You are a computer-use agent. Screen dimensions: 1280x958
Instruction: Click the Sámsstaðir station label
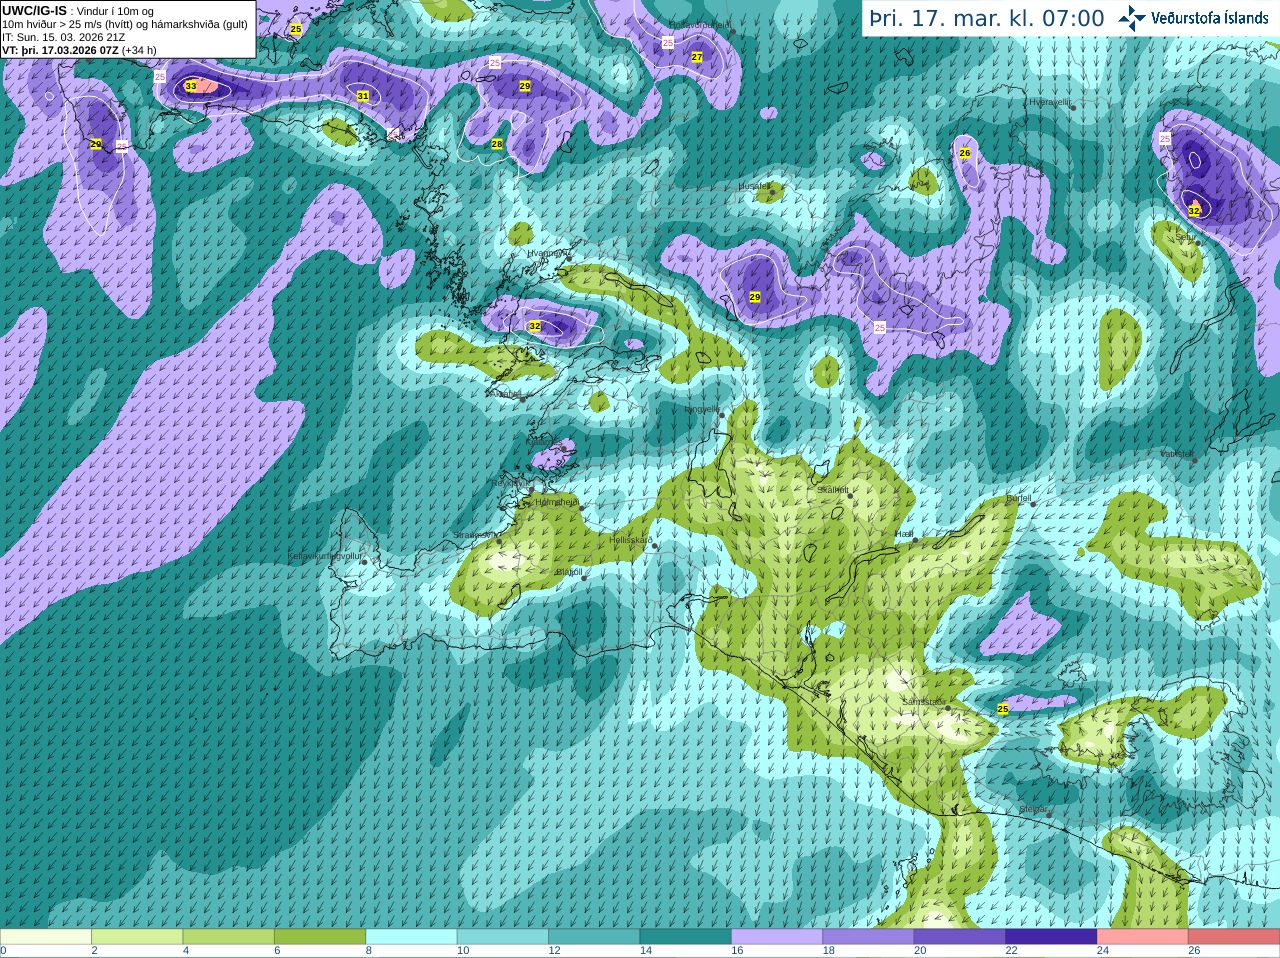(922, 702)
